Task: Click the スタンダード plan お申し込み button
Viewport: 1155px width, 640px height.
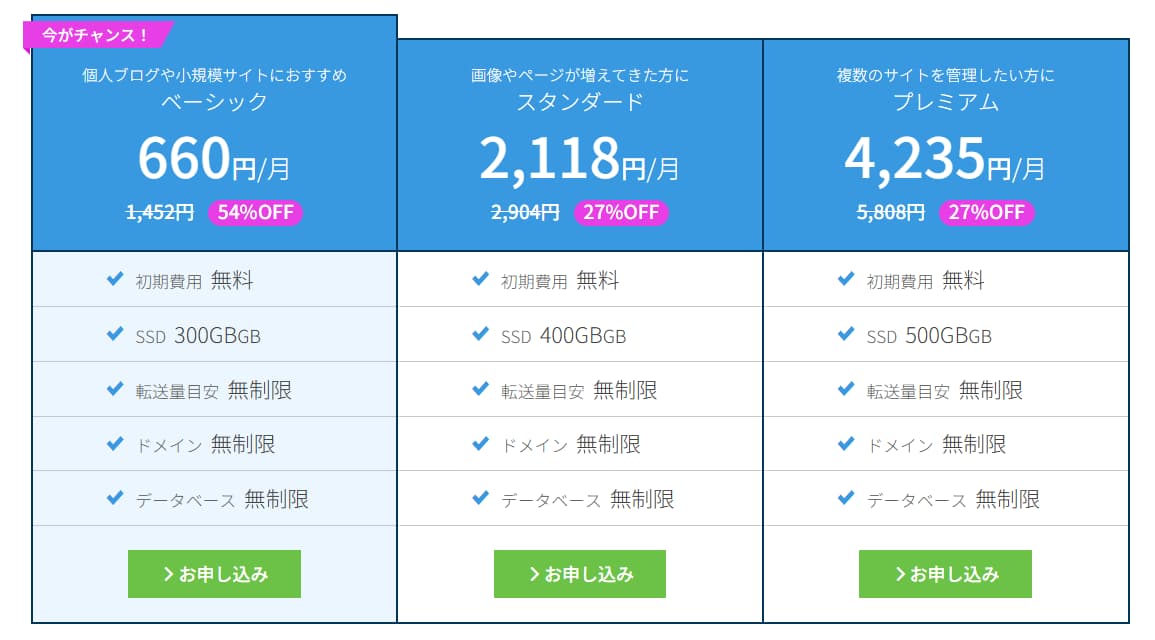Action: click(580, 574)
